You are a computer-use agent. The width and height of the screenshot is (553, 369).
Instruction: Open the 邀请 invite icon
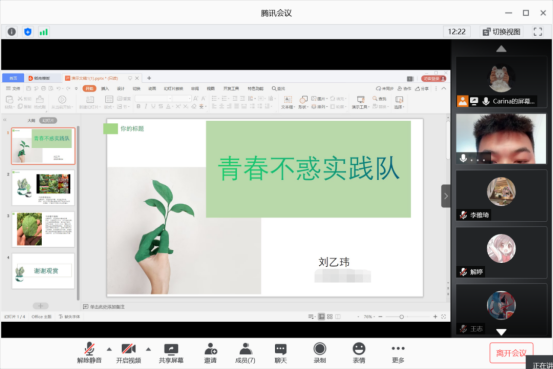[211, 353]
